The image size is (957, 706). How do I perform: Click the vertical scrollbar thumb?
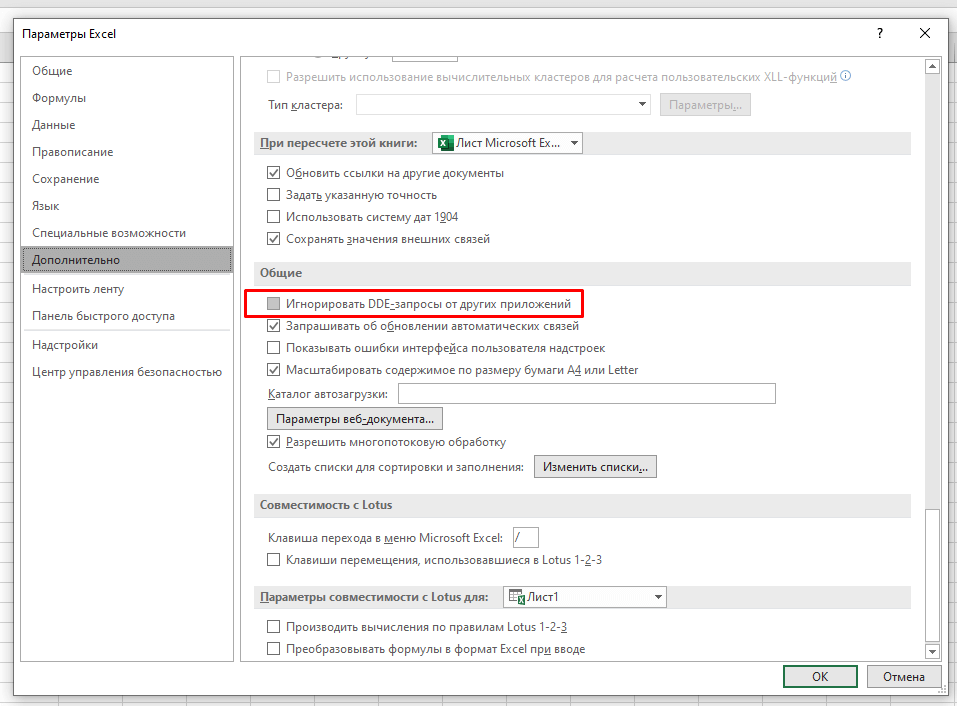[x=932, y=576]
